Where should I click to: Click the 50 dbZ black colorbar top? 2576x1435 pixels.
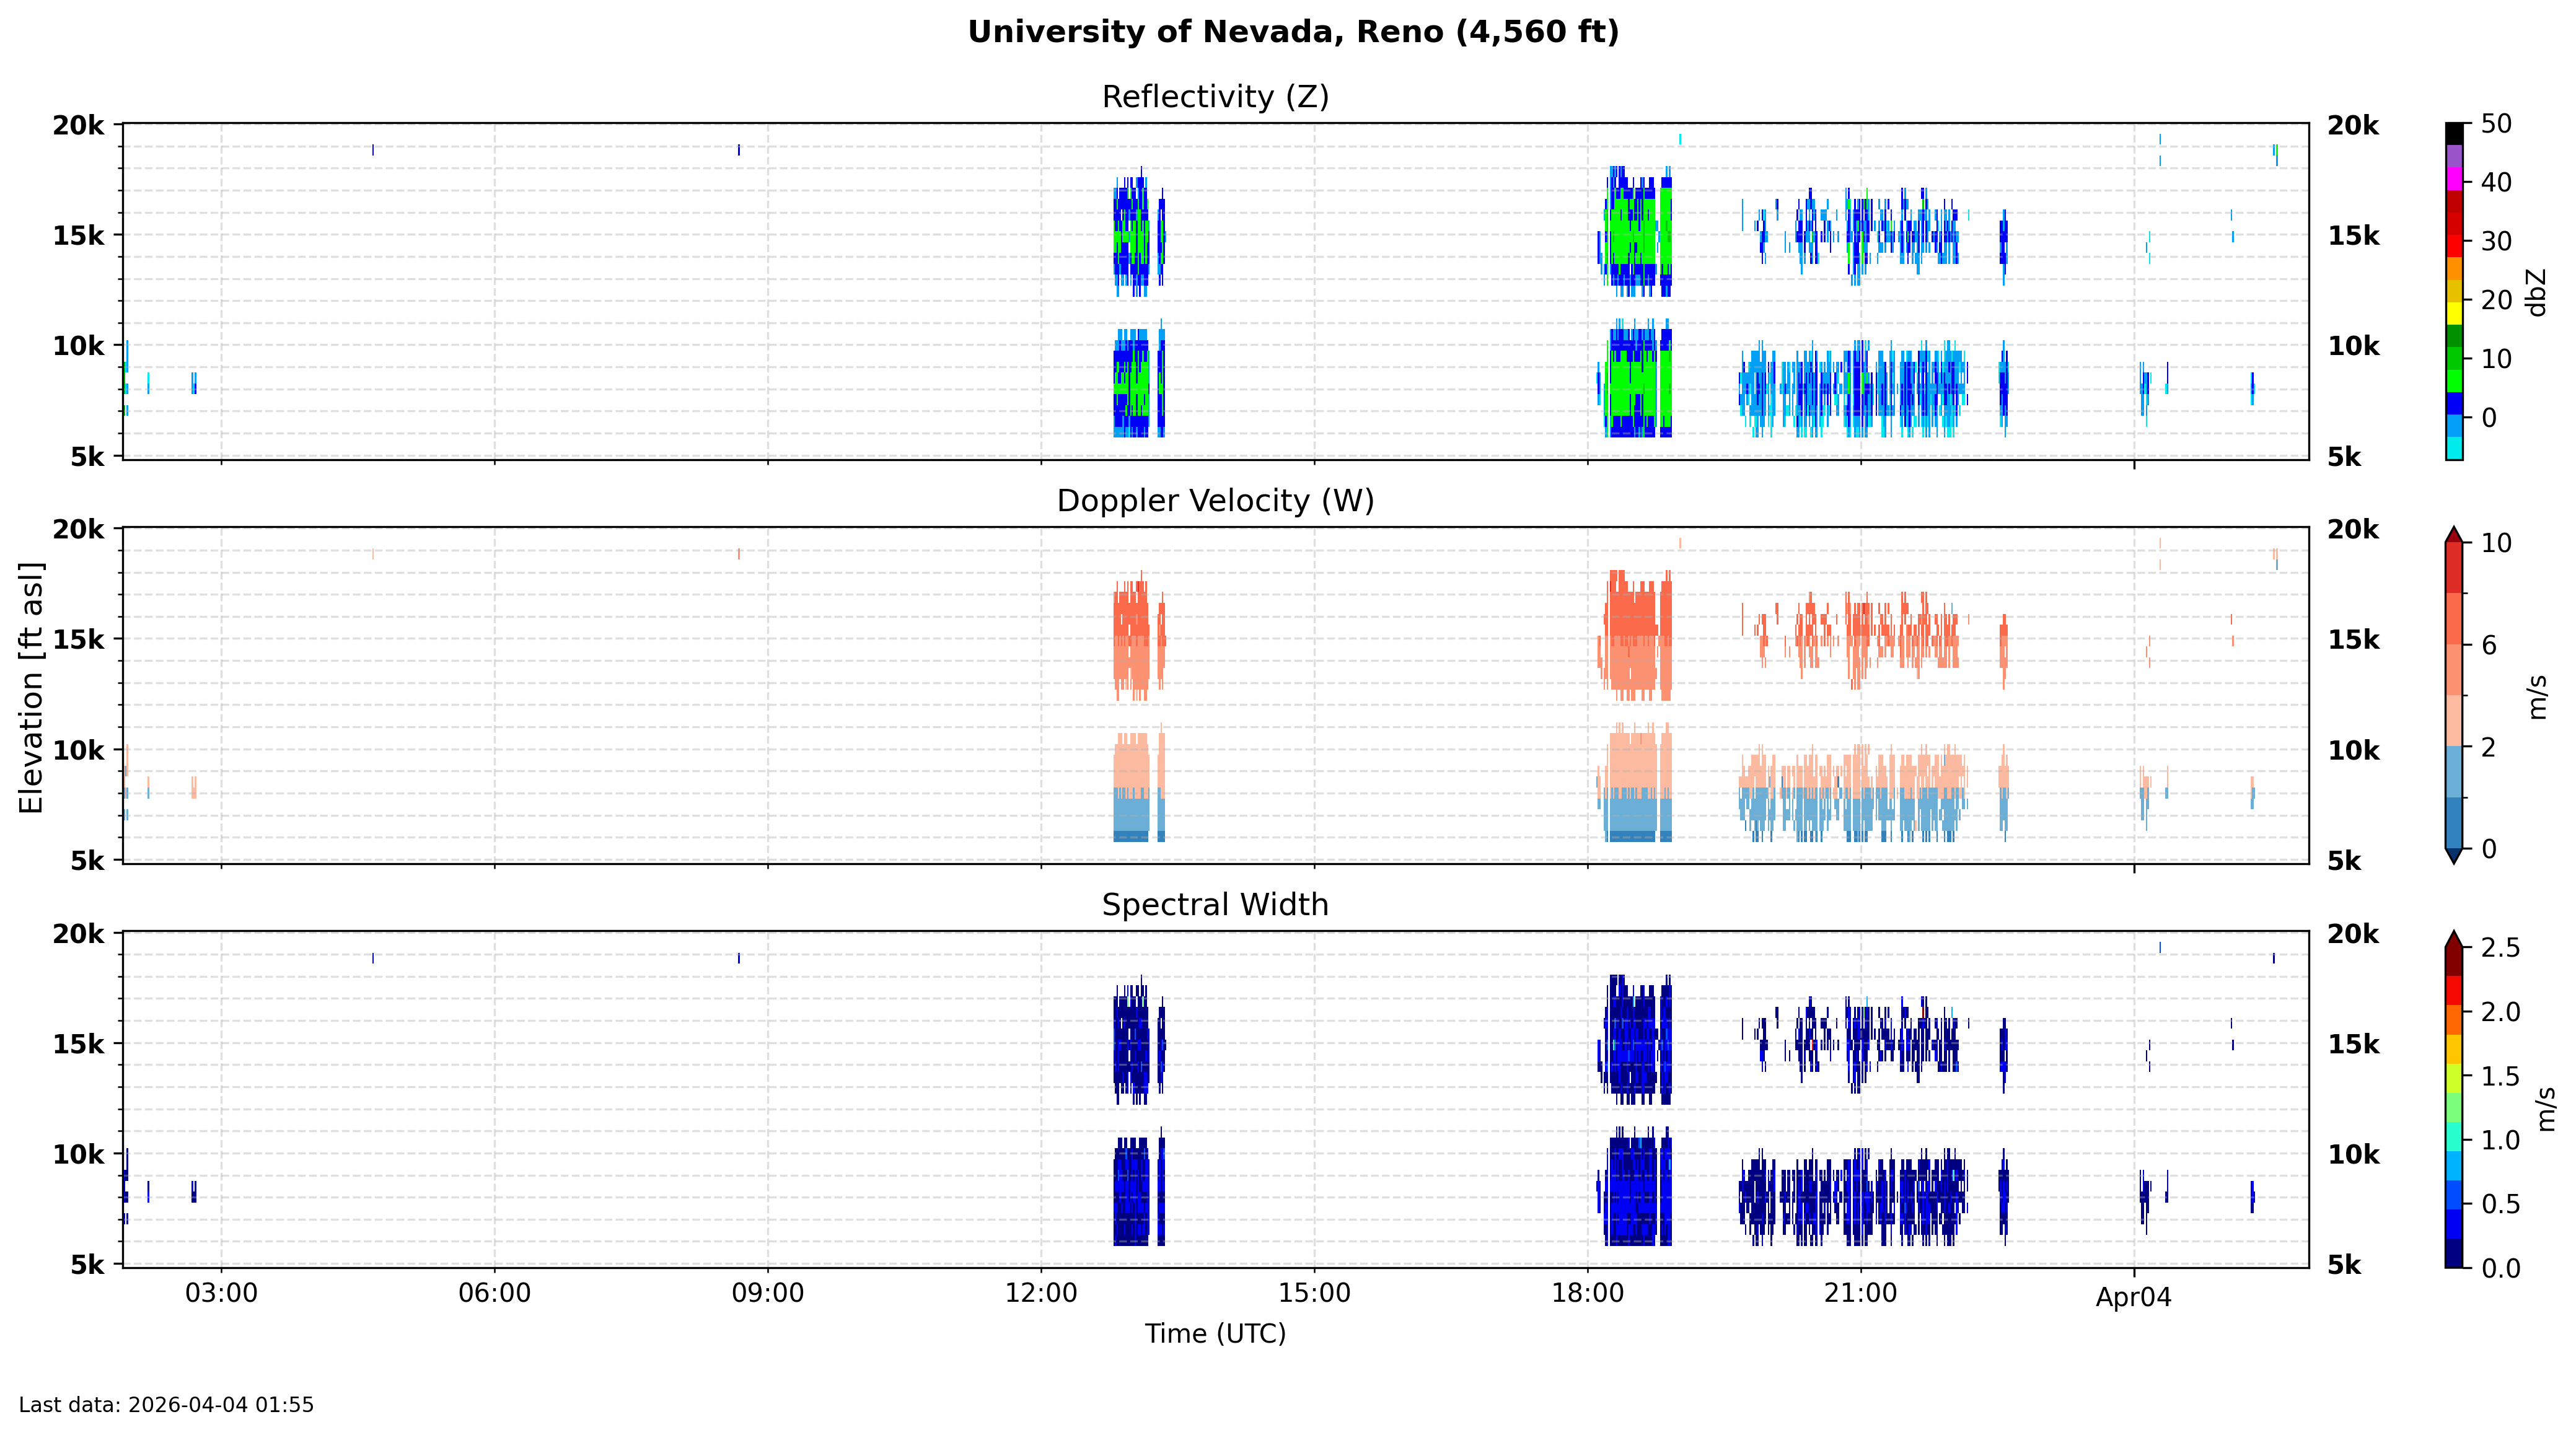coord(2454,134)
